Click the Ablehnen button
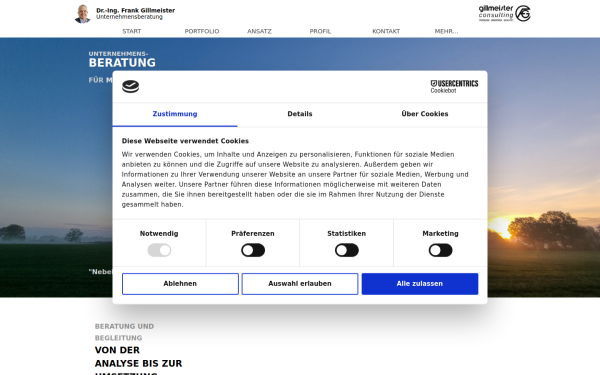 180,284
